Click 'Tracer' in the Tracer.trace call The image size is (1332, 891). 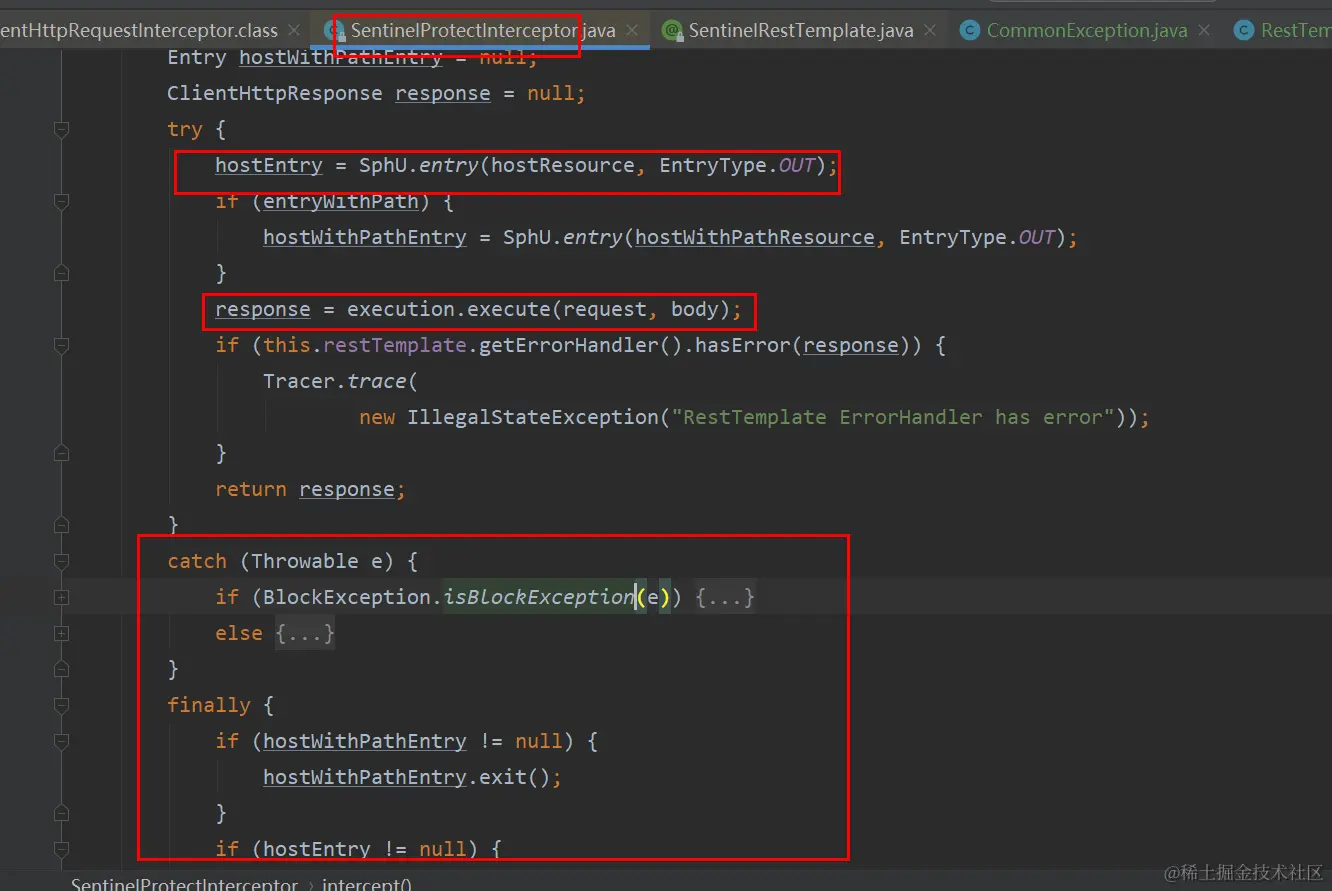pos(299,381)
